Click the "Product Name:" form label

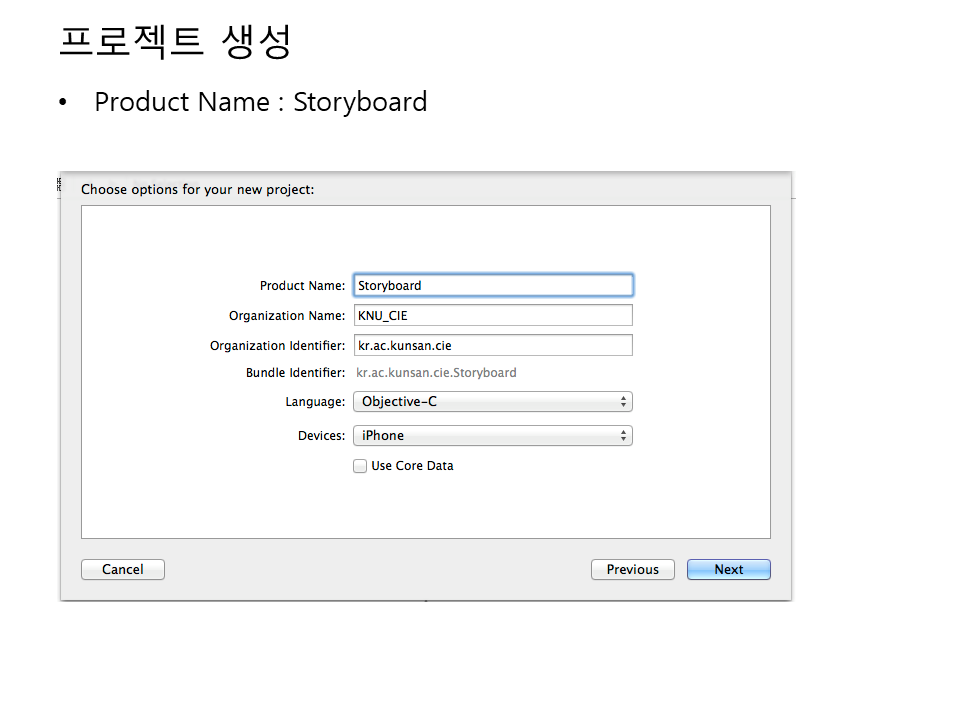click(302, 286)
